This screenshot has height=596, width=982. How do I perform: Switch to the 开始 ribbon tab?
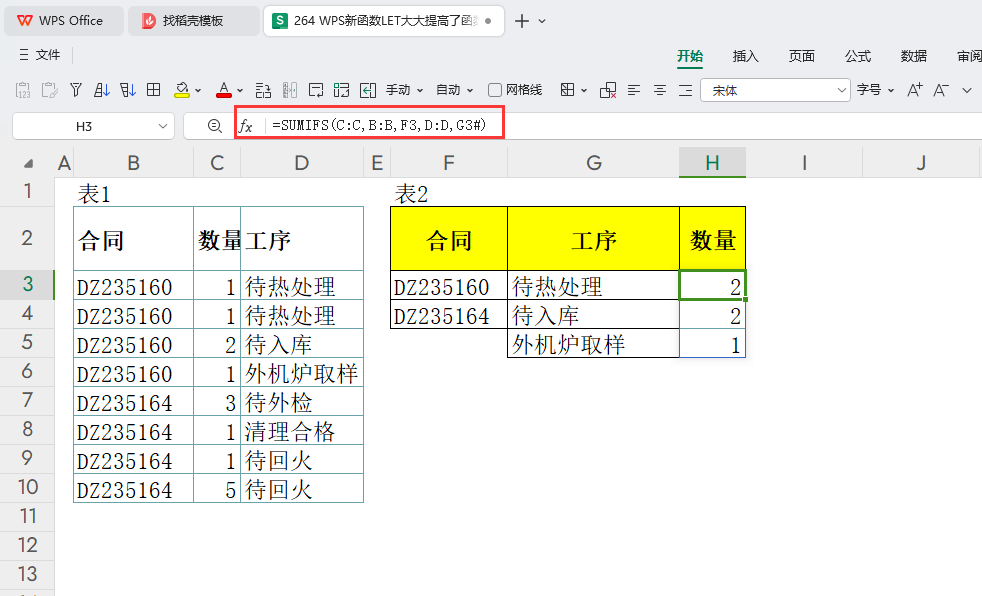tap(690, 56)
